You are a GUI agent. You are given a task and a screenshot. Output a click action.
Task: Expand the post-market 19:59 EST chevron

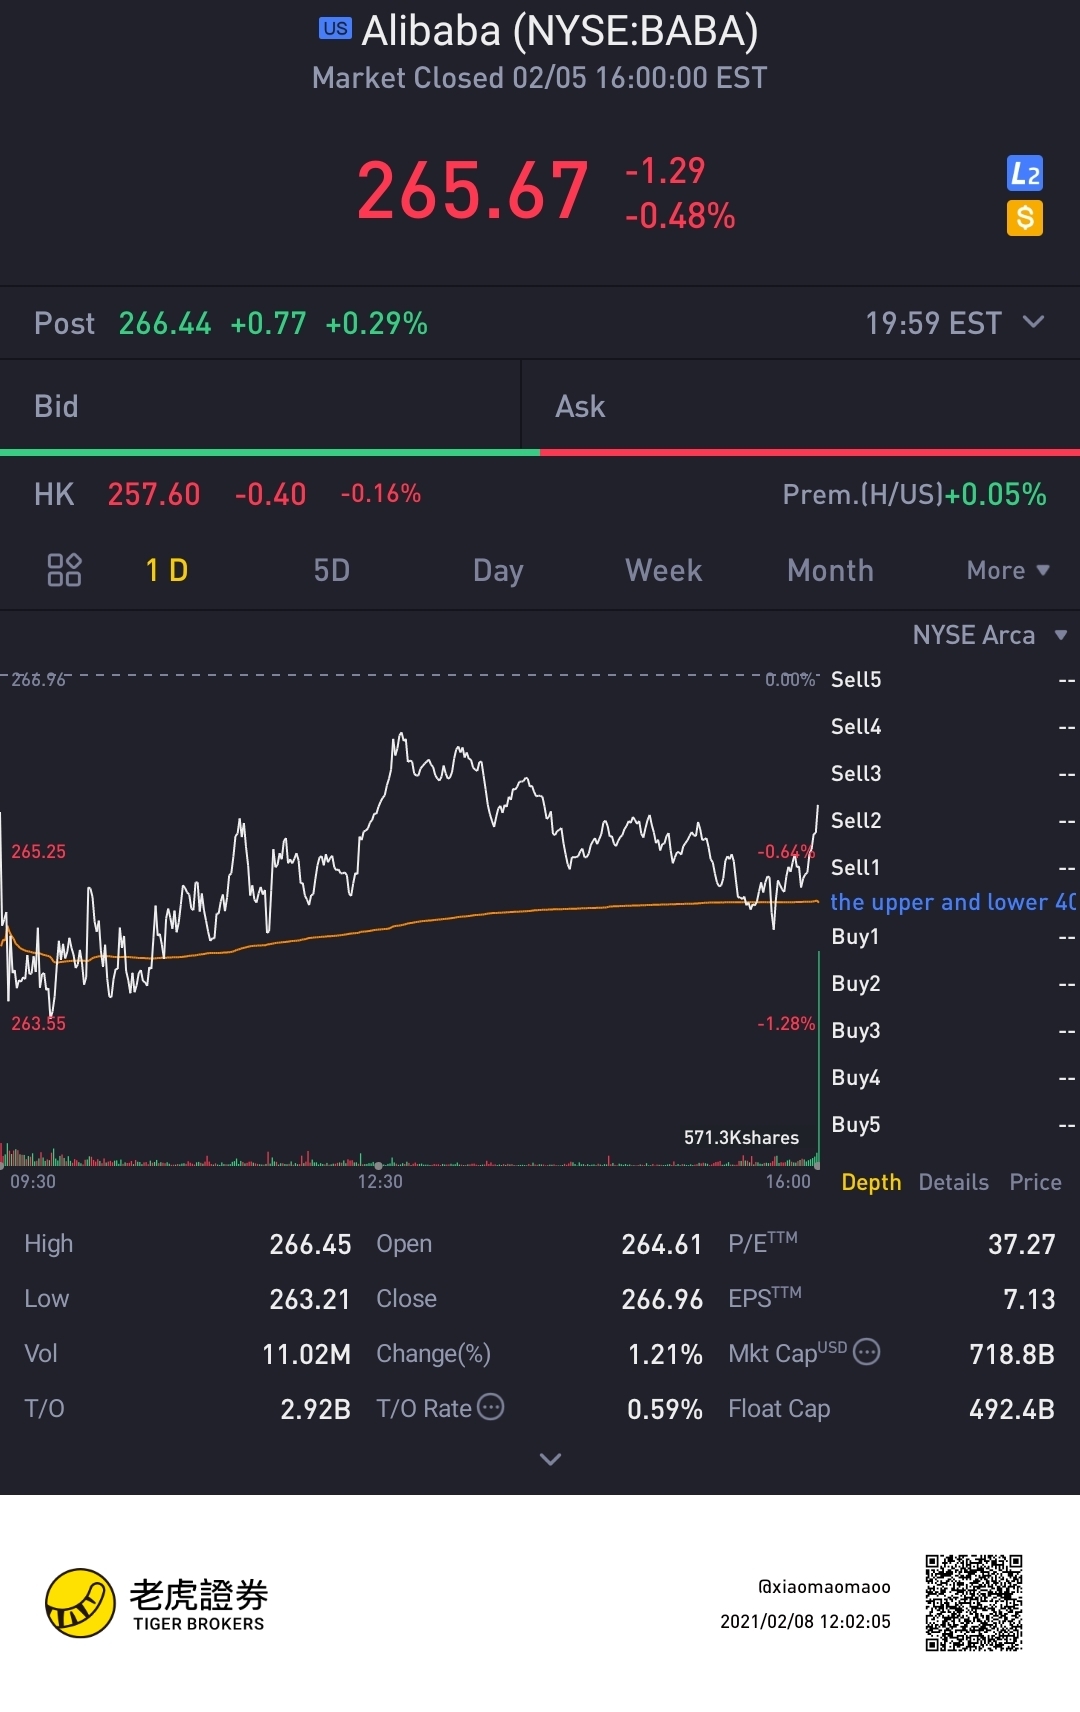[1034, 322]
